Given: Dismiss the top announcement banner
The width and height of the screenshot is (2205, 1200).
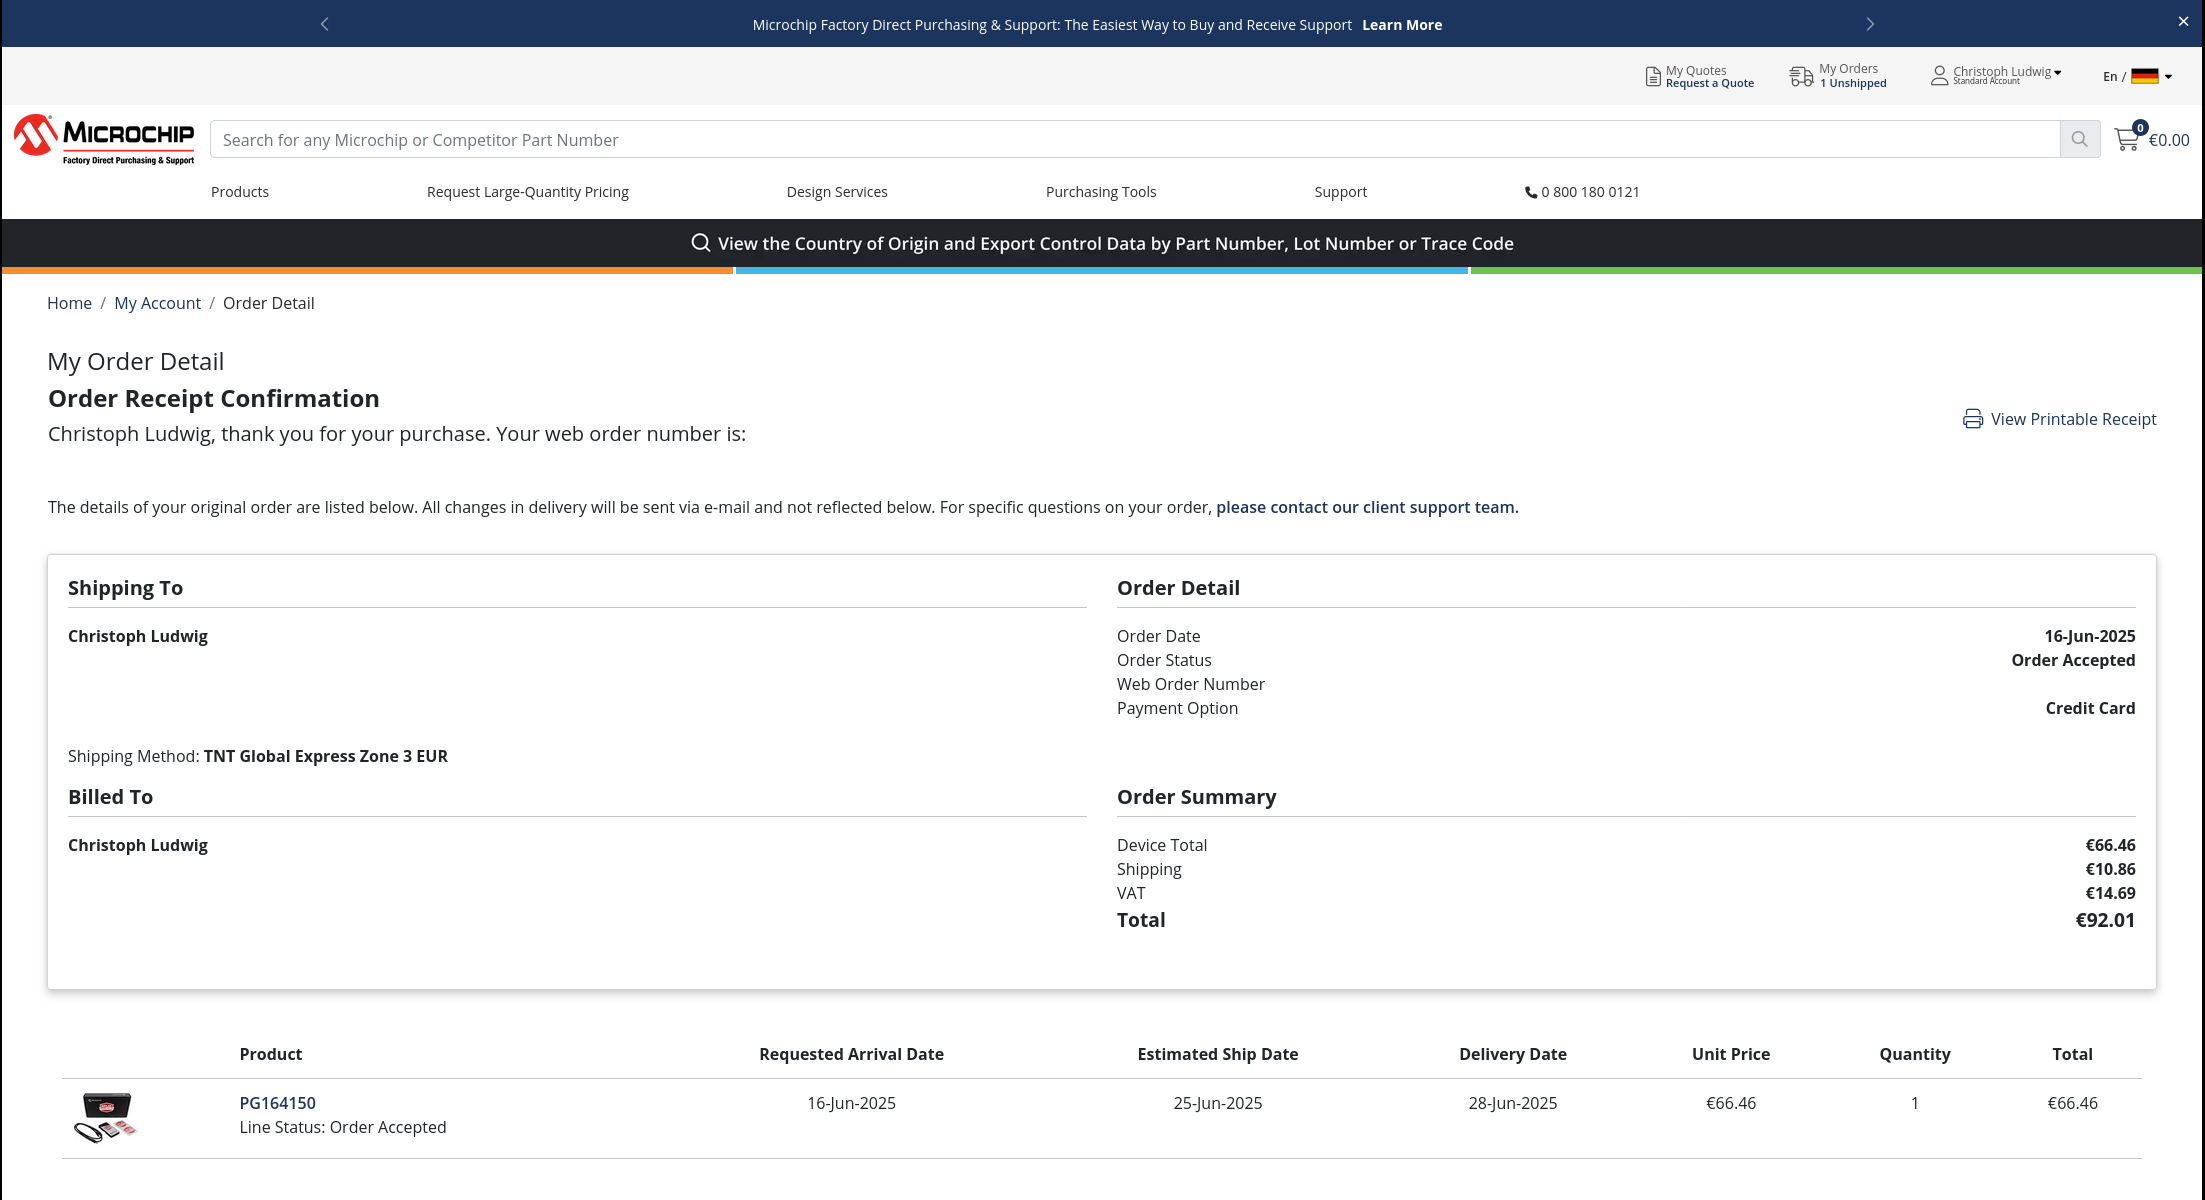Looking at the screenshot, I should point(2183,22).
